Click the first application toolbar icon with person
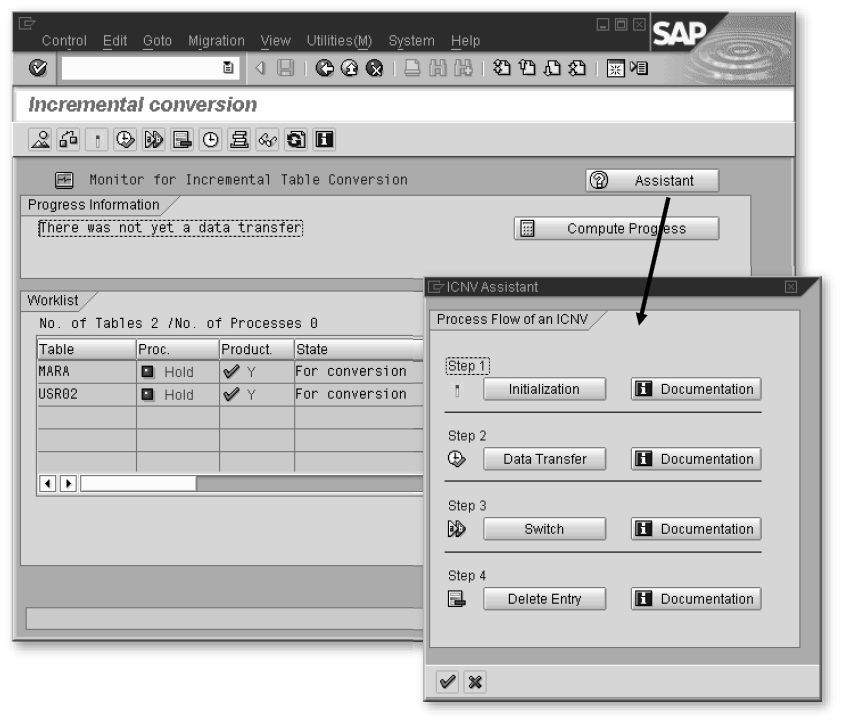This screenshot has height=723, width=845. click(x=40, y=140)
